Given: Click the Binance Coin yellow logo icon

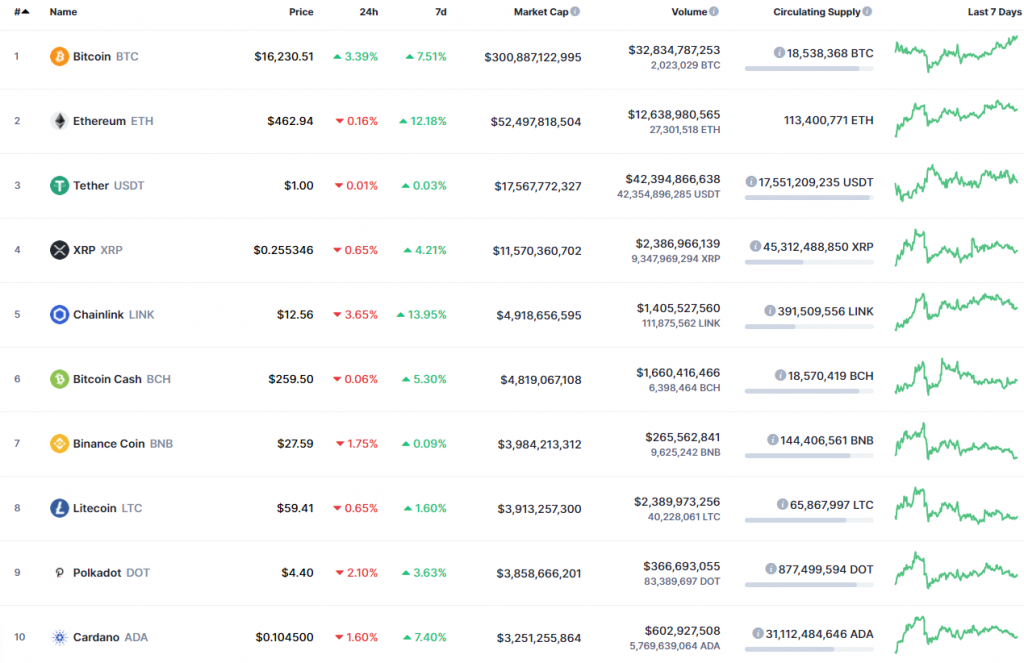Looking at the screenshot, I should coord(59,444).
